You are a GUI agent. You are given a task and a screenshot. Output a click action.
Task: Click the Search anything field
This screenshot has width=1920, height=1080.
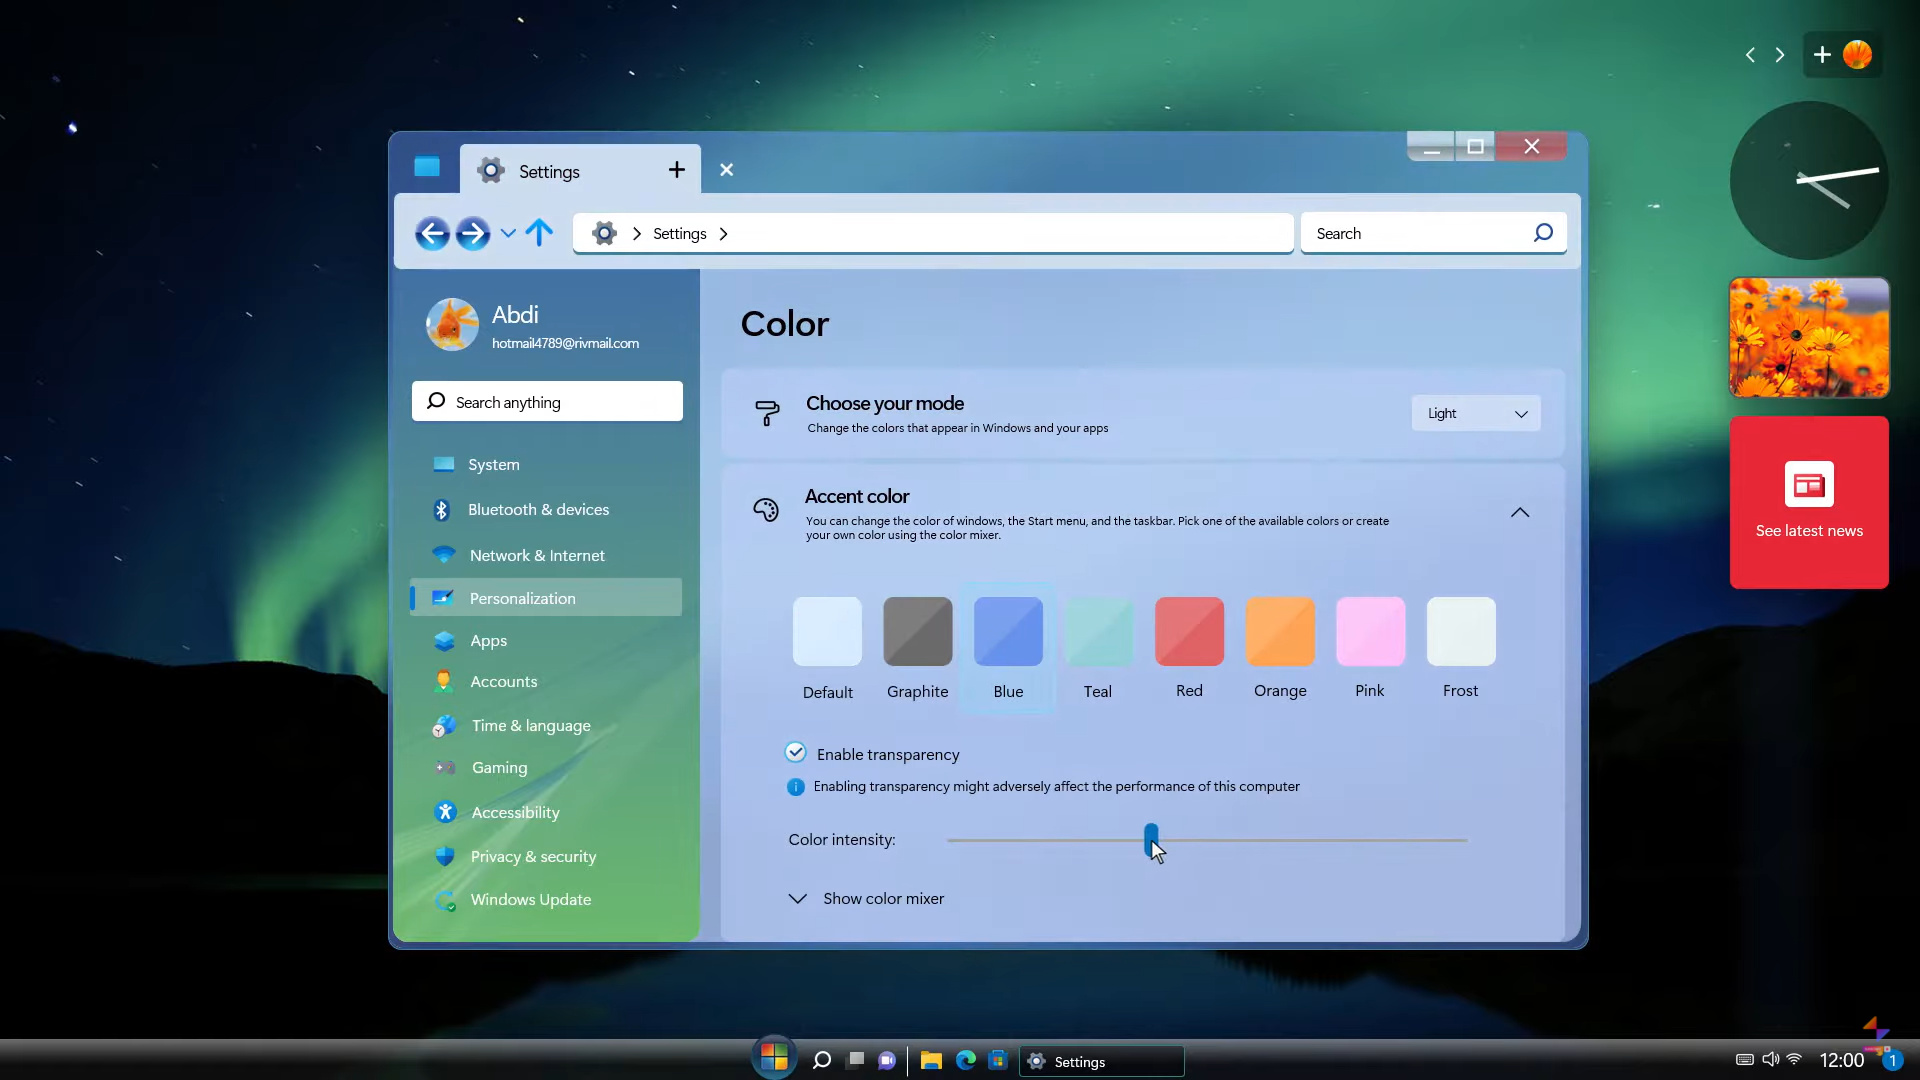547,402
